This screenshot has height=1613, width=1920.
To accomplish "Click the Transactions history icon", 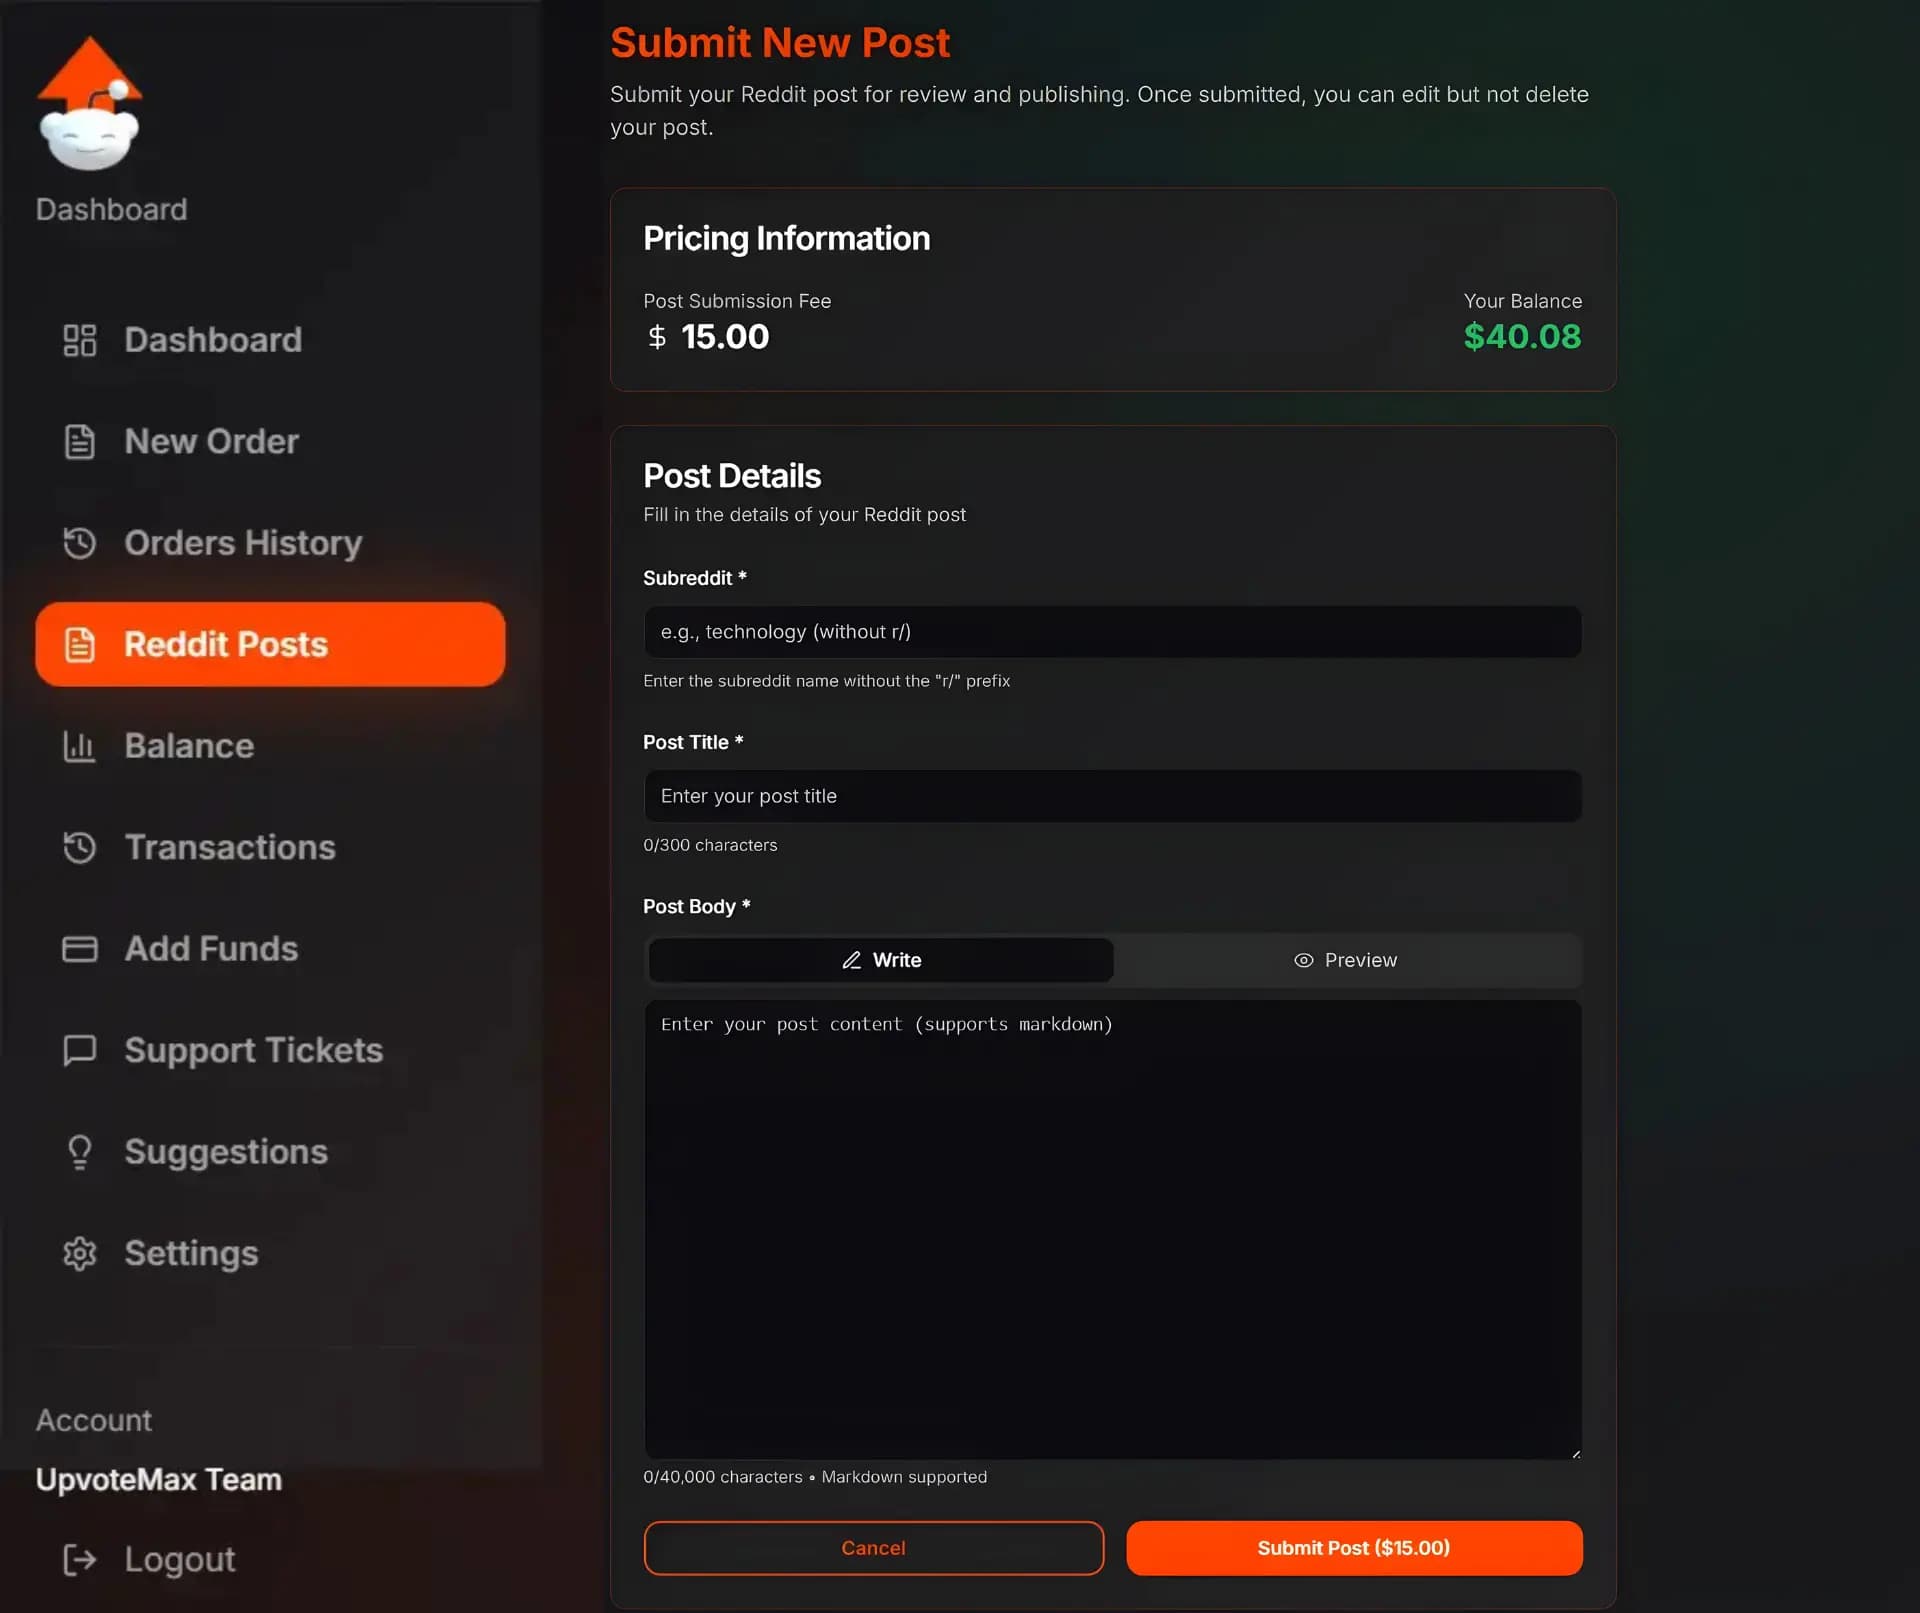I will click(x=80, y=848).
